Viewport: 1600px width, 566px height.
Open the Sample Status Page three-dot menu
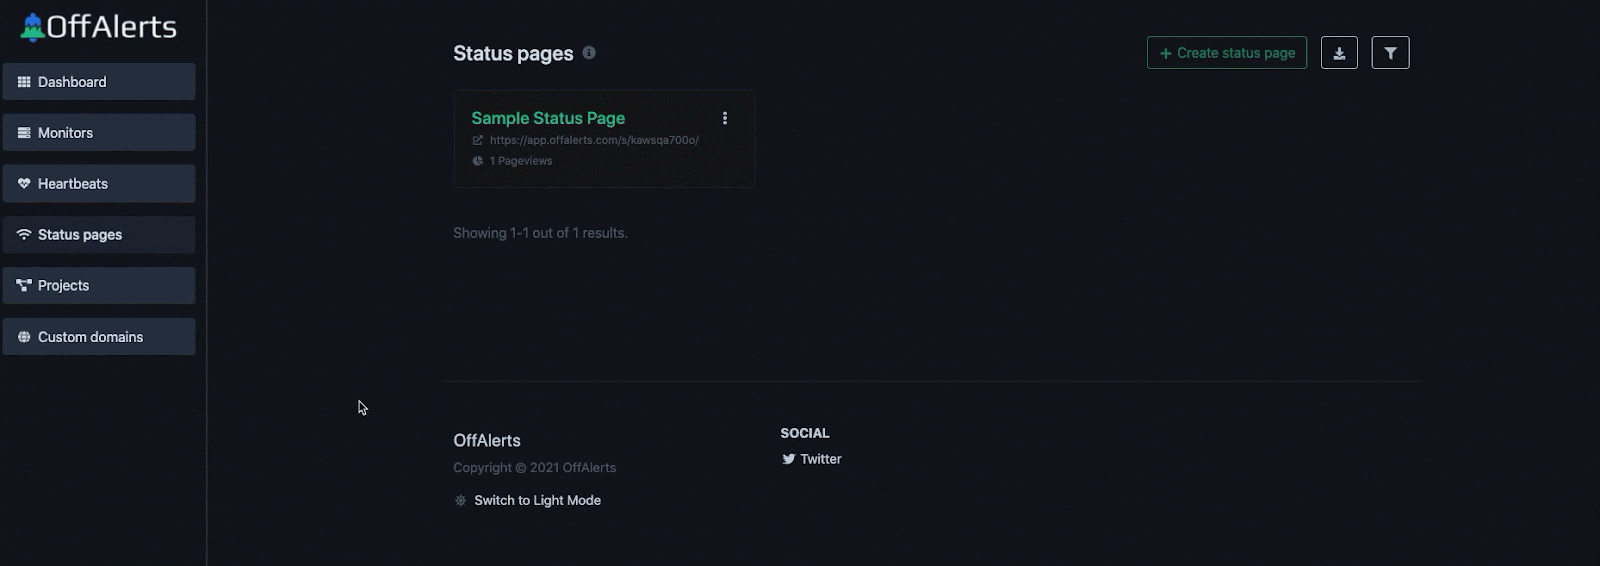pyautogui.click(x=725, y=118)
